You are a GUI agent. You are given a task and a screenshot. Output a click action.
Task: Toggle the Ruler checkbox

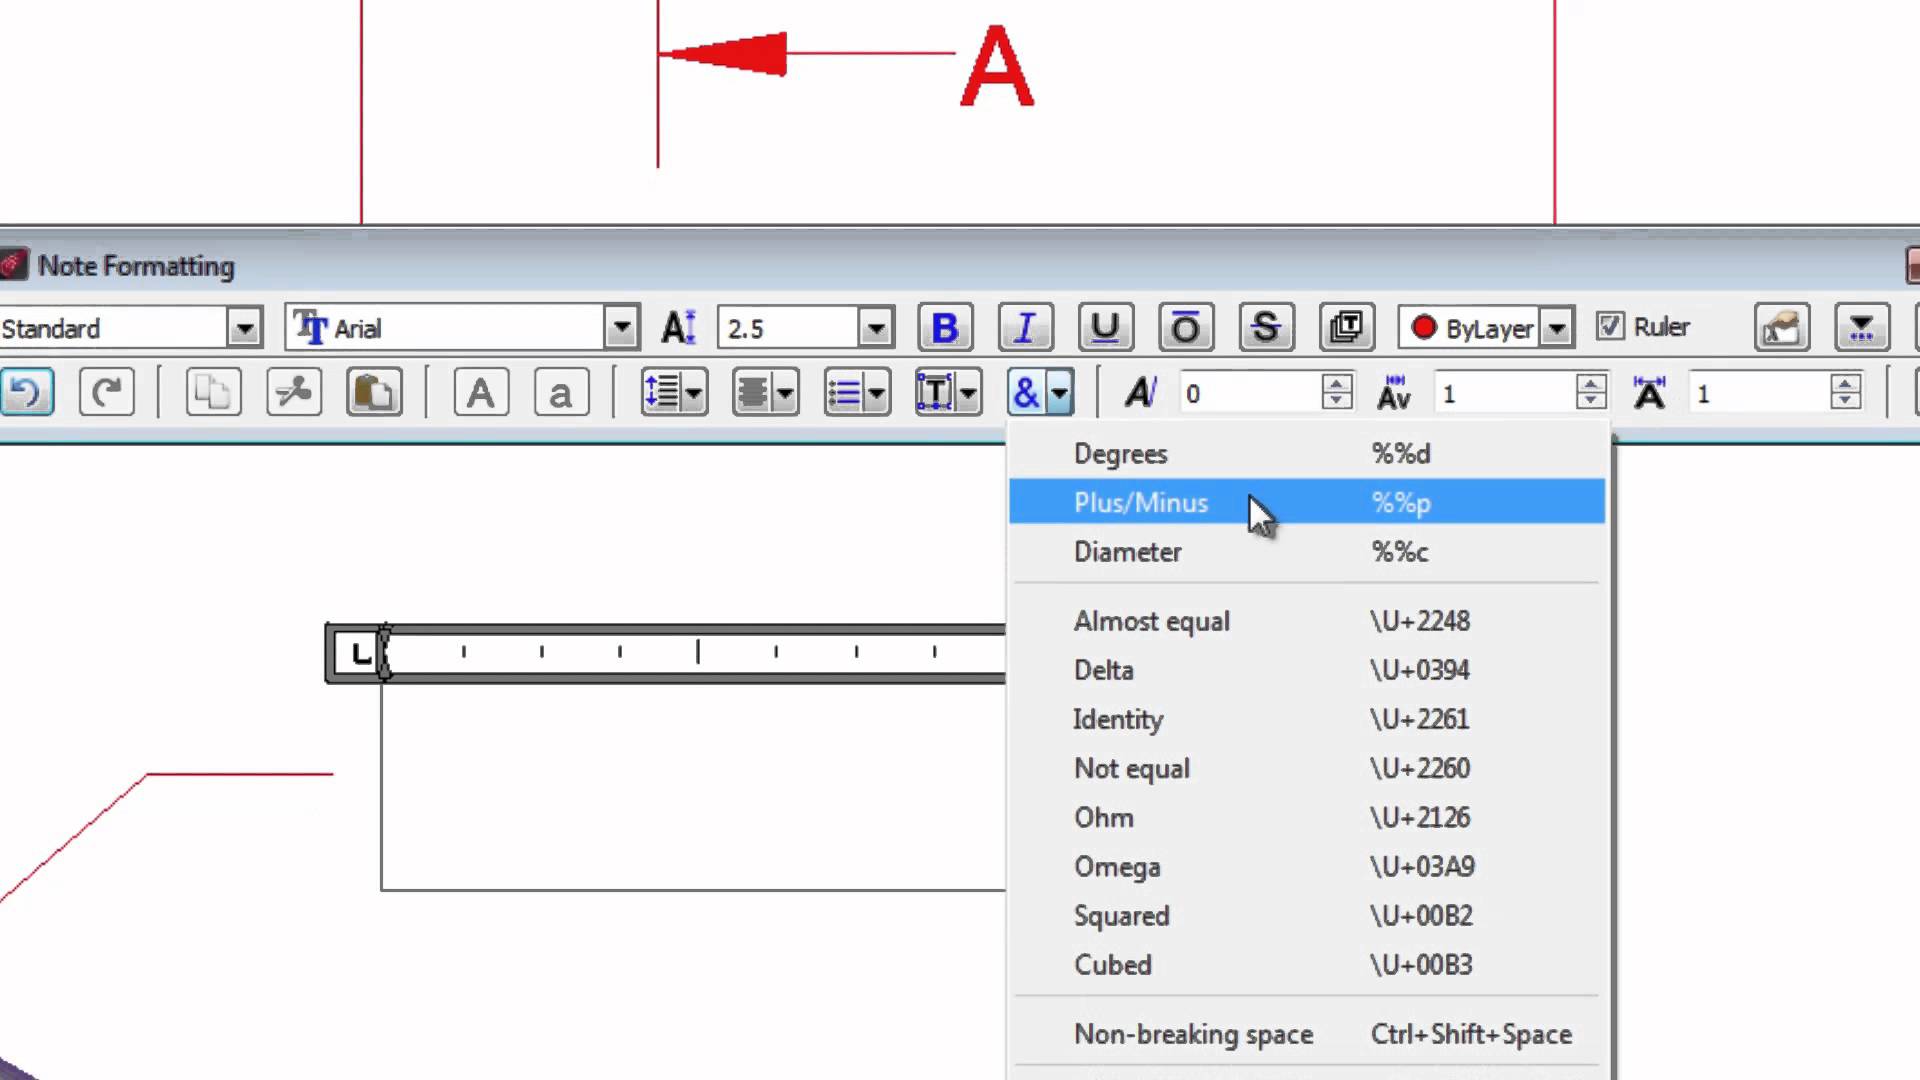[1610, 326]
